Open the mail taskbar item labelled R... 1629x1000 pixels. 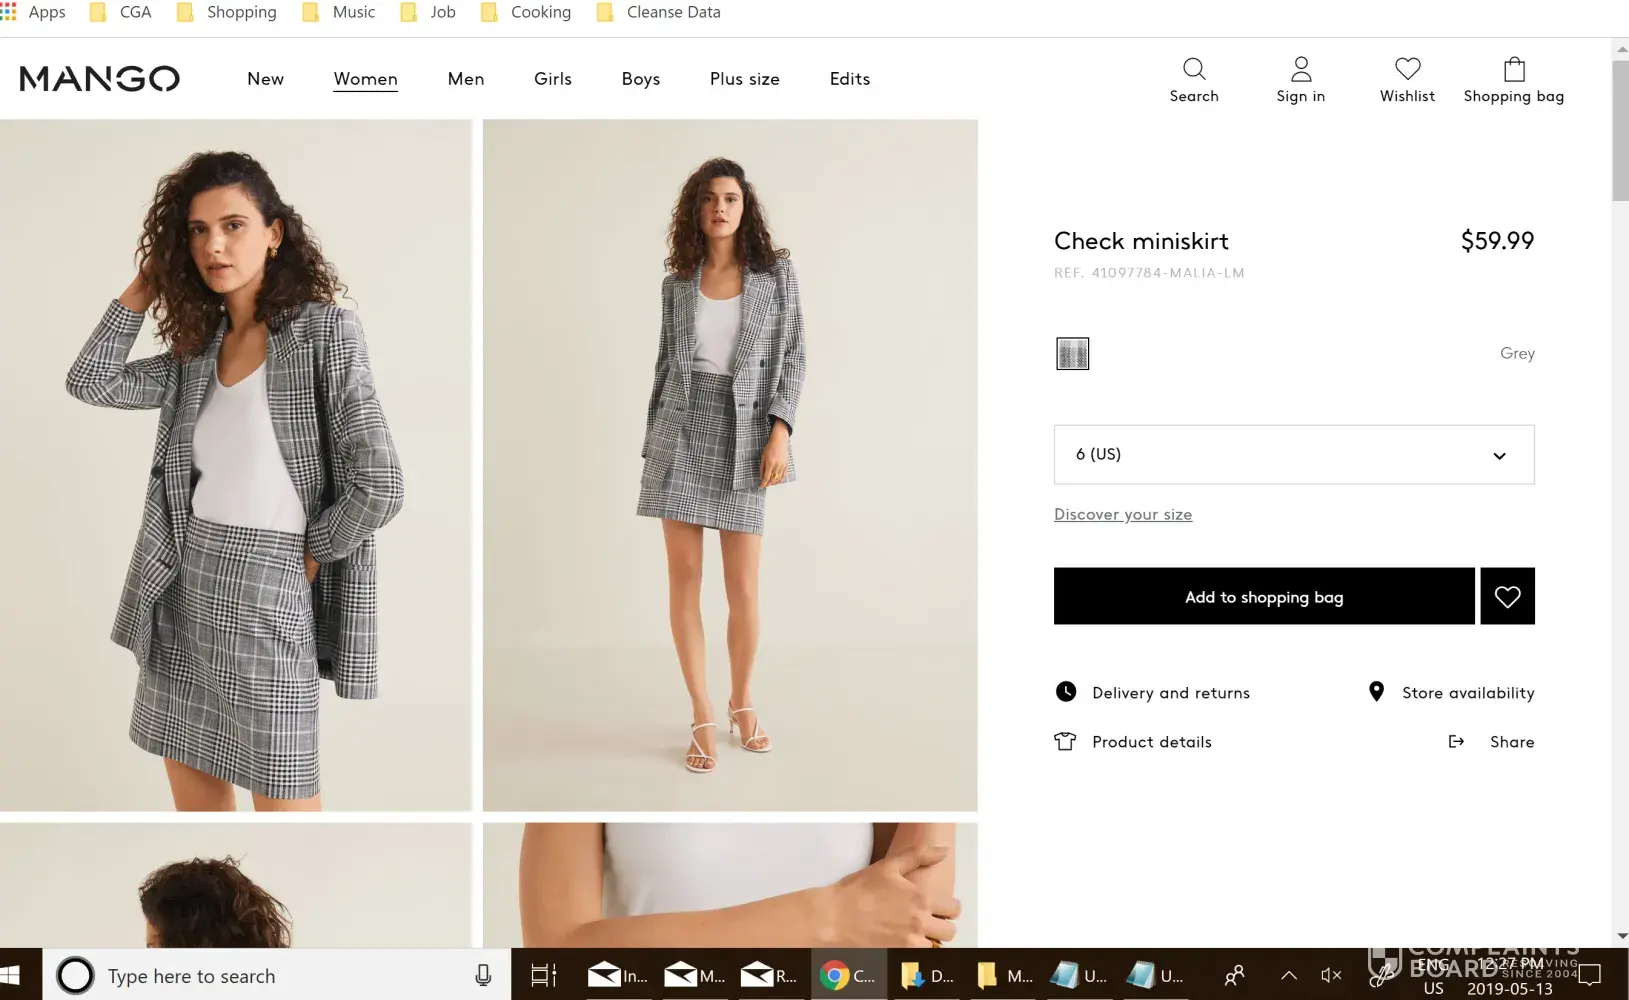tap(770, 975)
